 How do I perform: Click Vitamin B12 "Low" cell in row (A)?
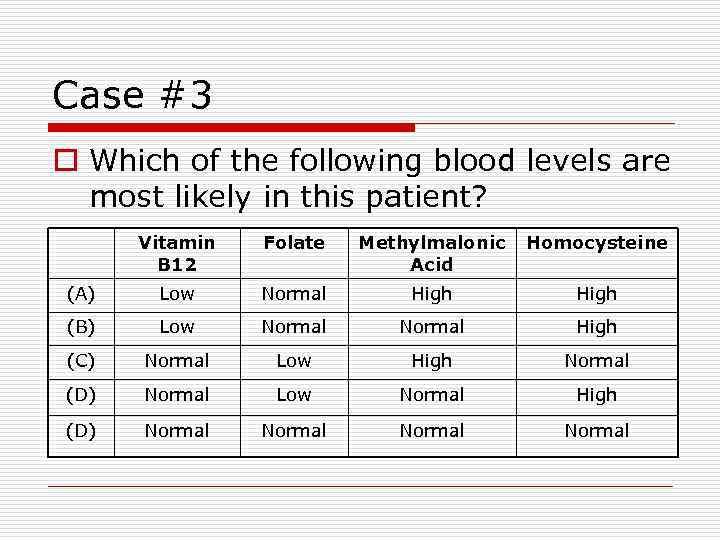[x=177, y=294]
